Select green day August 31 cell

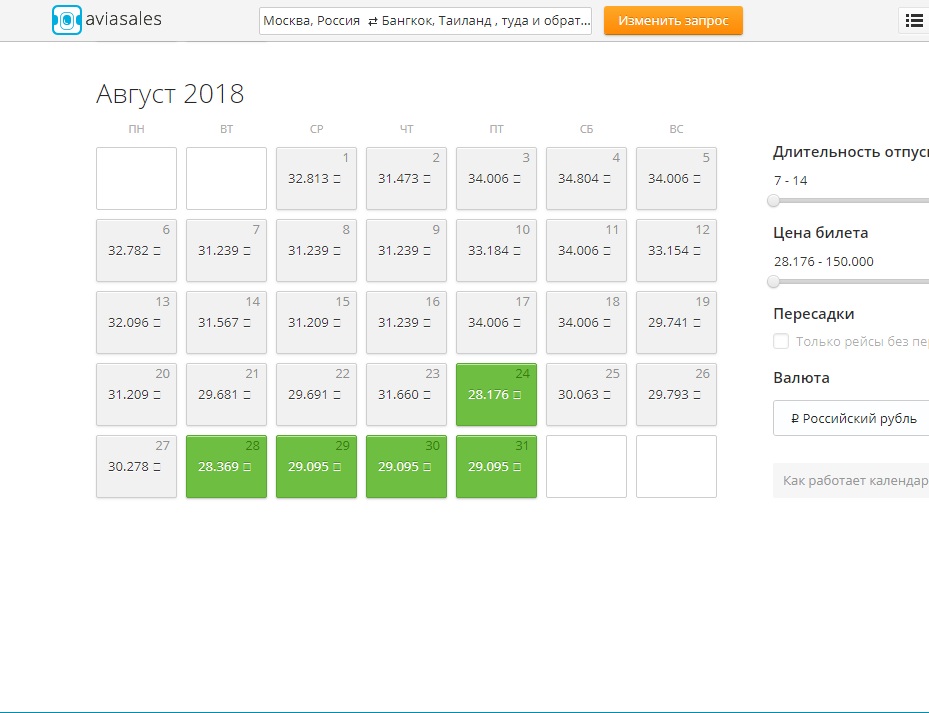point(496,466)
